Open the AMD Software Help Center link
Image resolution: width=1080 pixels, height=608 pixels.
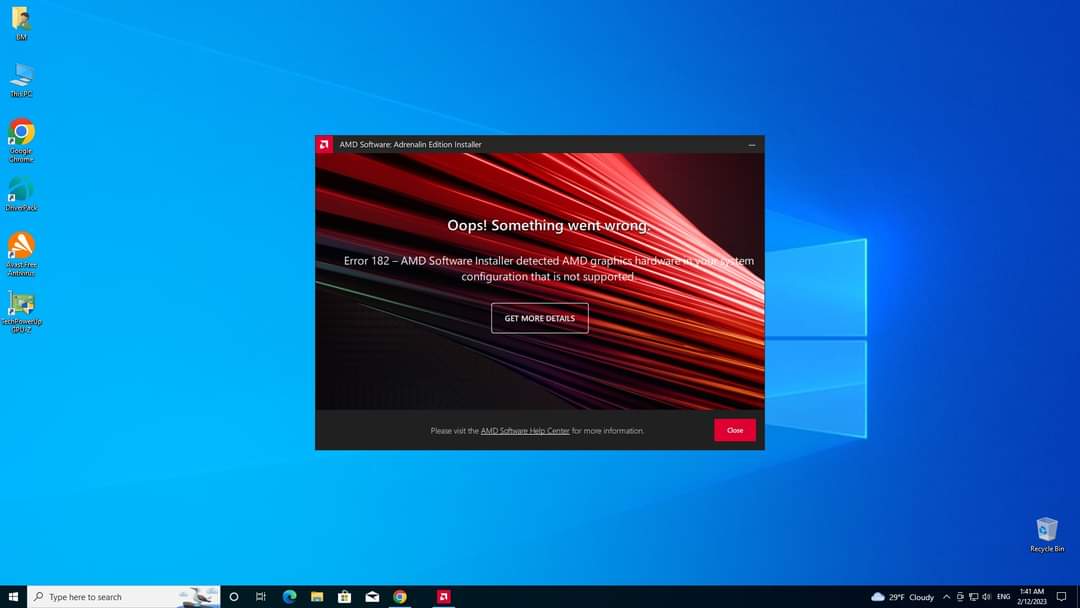525,431
